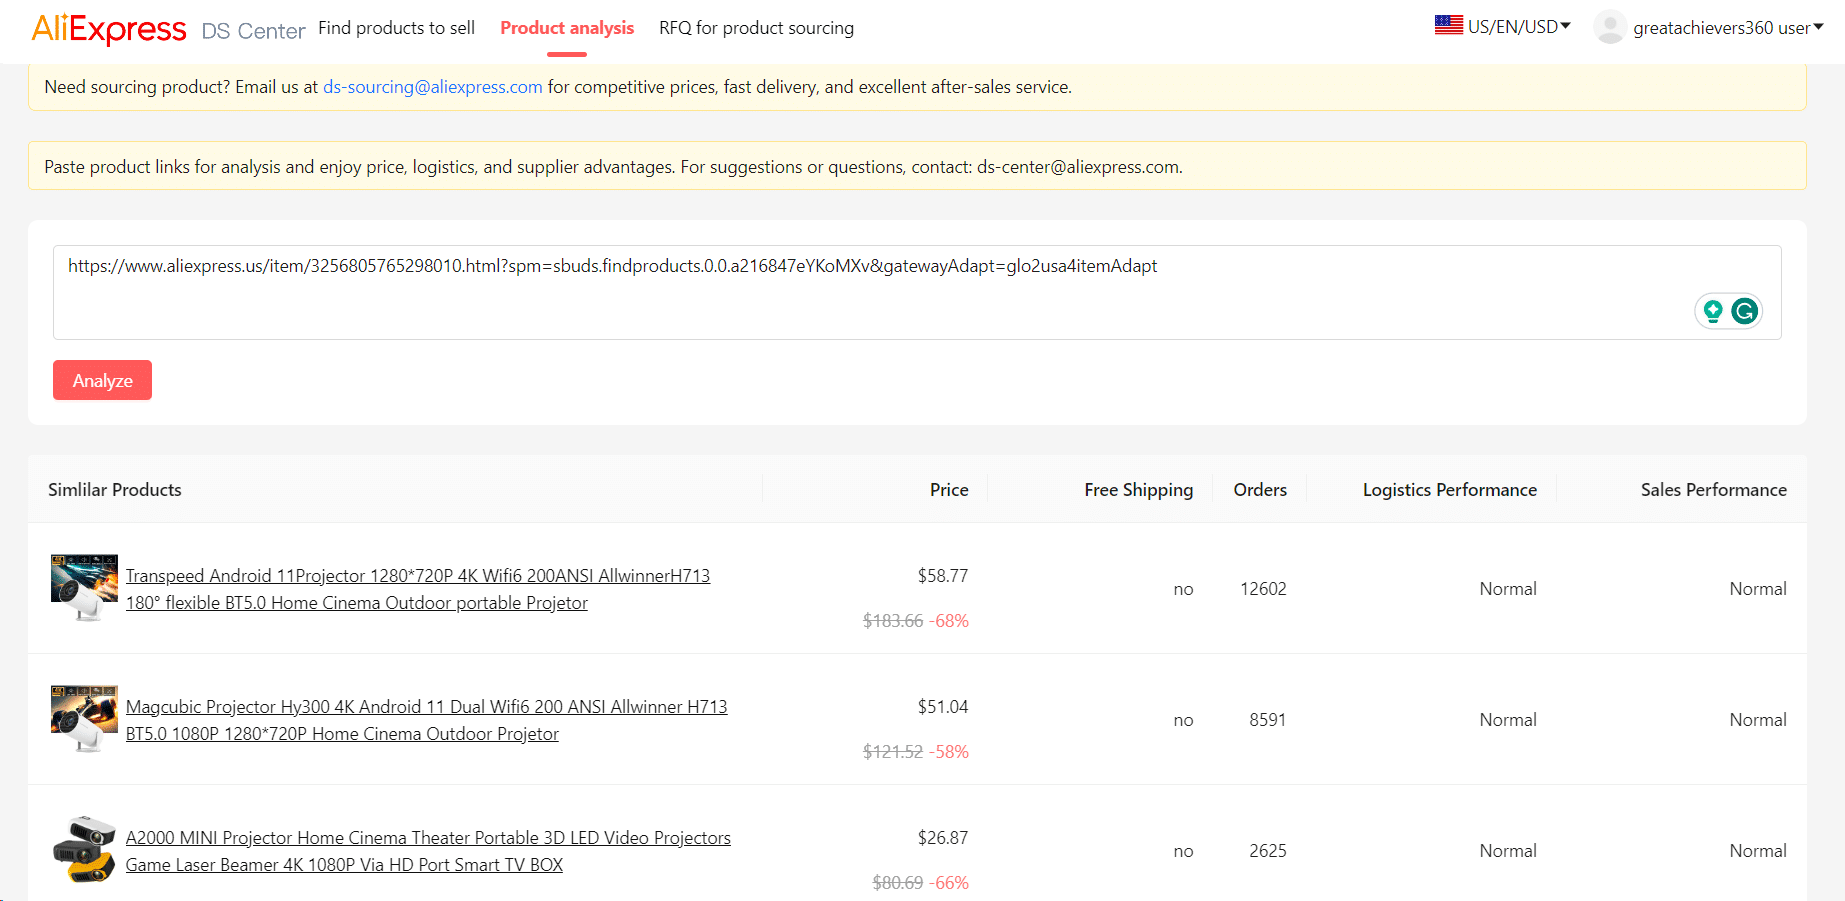Screen dimensions: 1845x901
Task: Click the Grammarly icon in textbox
Action: (1745, 312)
